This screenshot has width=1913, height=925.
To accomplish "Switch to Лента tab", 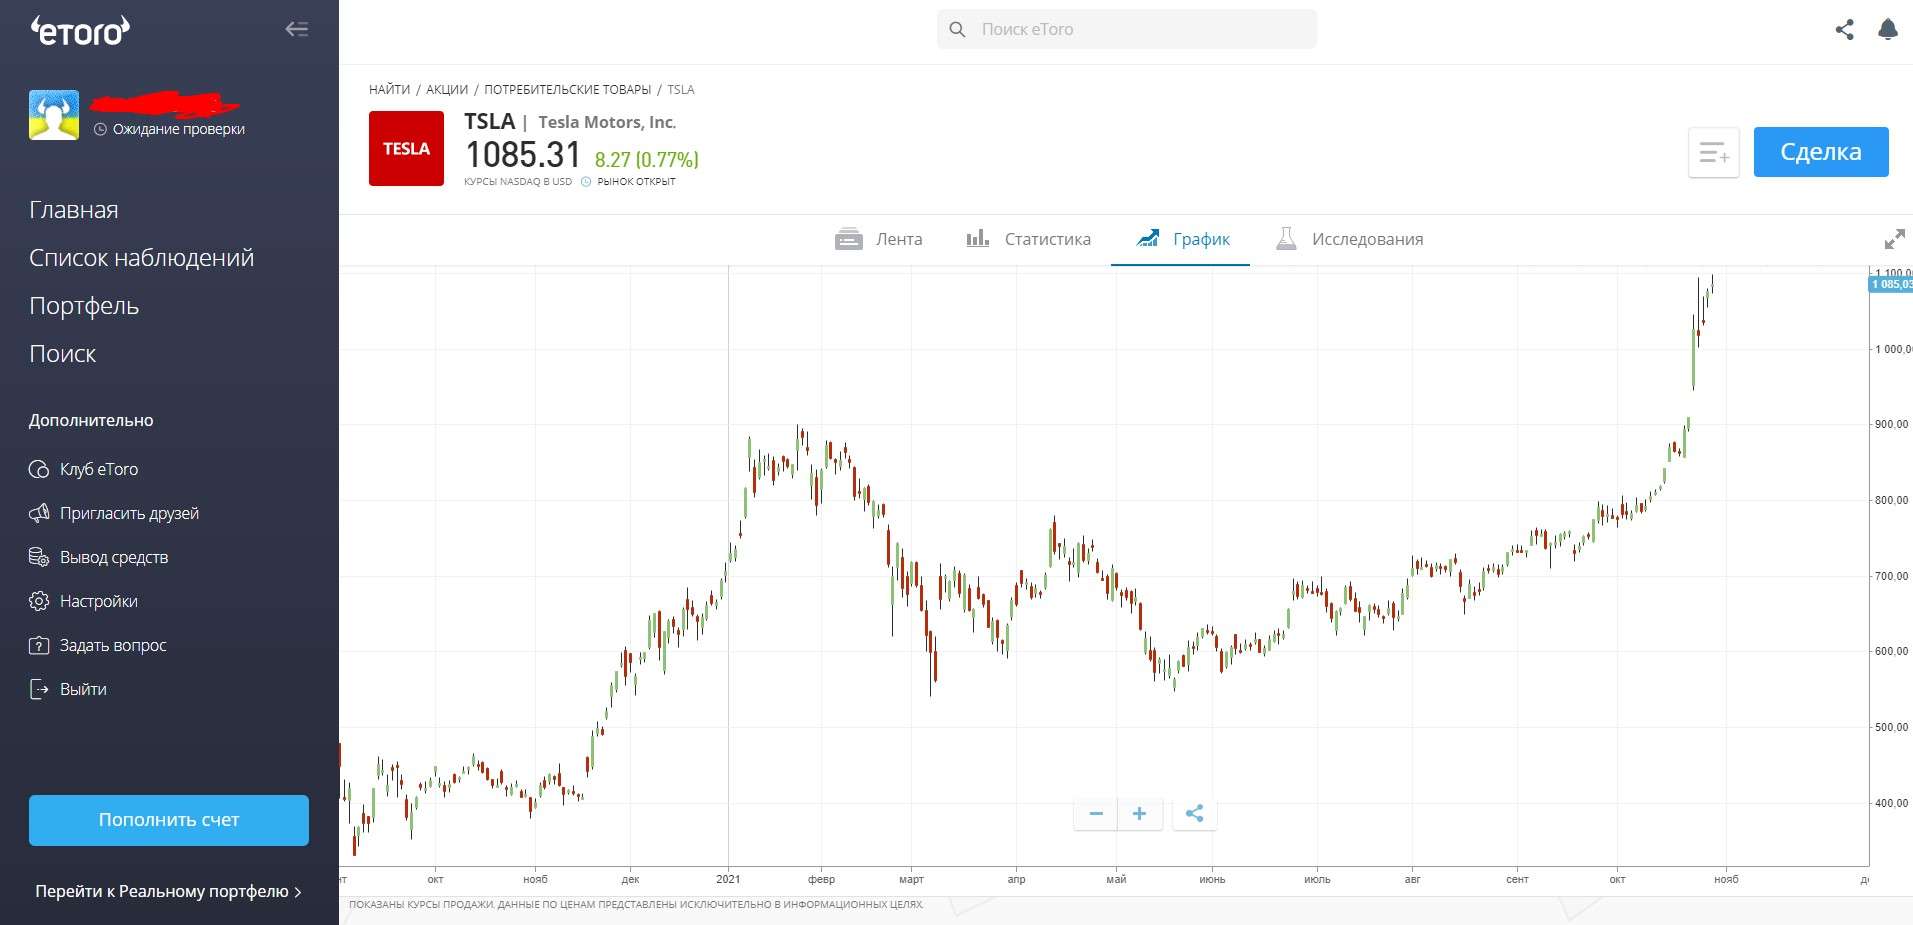I will pos(879,239).
